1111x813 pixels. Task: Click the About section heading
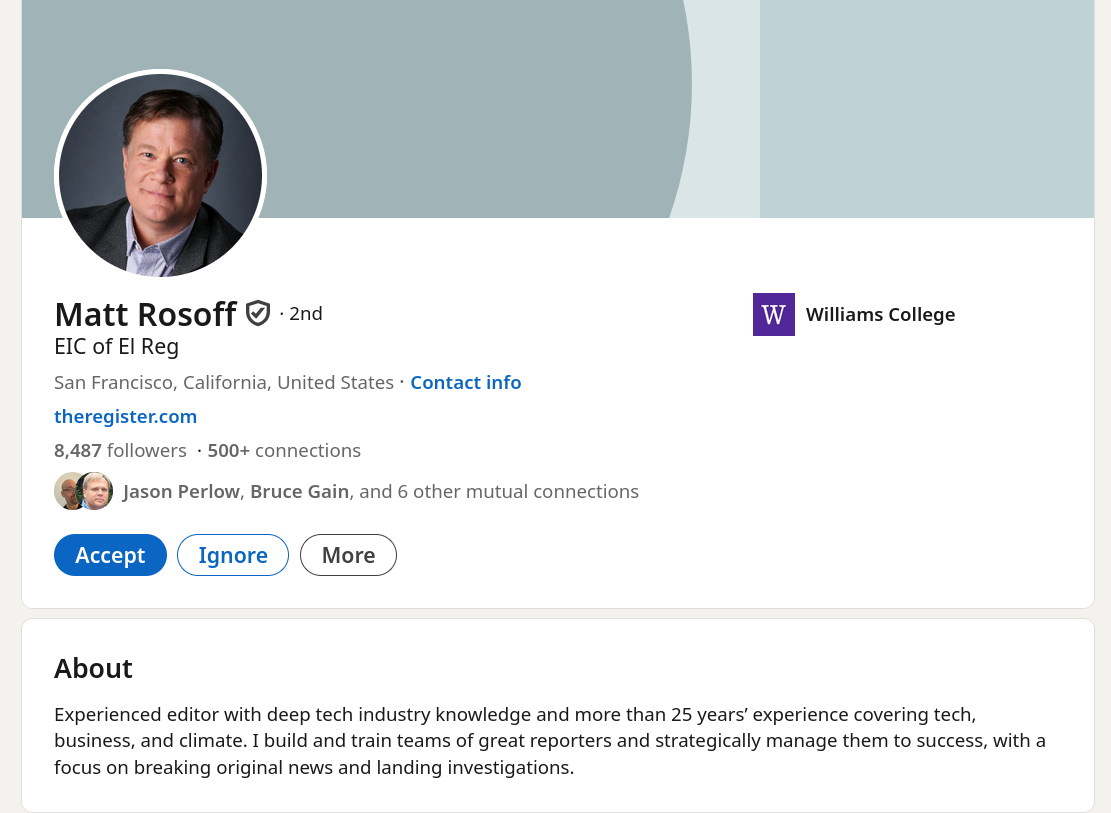click(x=93, y=668)
